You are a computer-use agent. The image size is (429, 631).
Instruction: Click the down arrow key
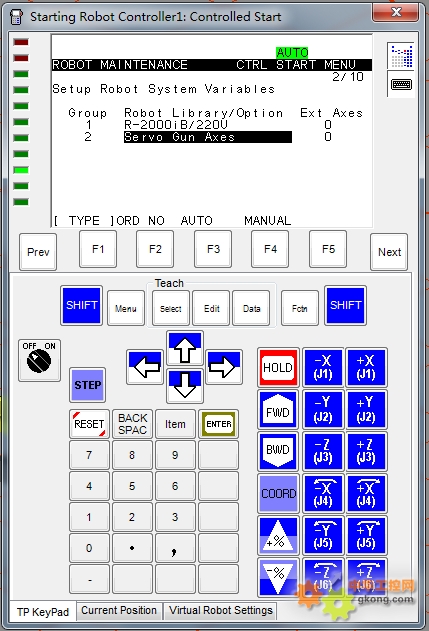[x=185, y=386]
